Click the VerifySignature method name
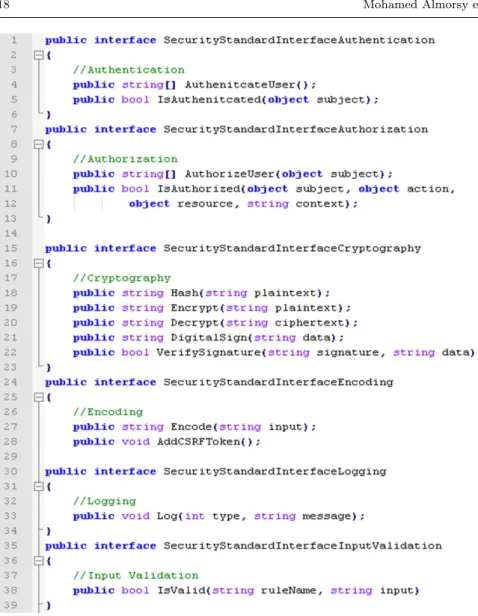478x616 pixels. click(209, 352)
